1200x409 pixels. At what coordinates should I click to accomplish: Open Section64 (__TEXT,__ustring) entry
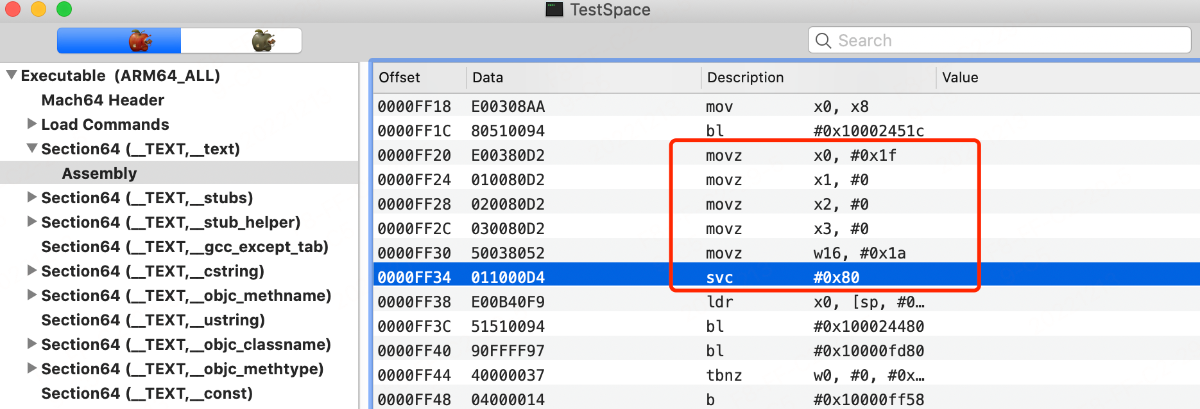click(152, 320)
